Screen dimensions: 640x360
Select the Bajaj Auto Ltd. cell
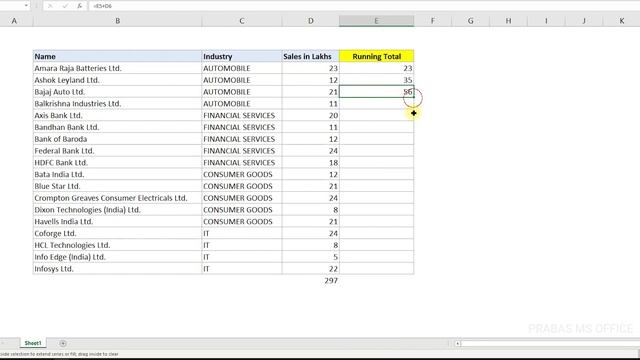coord(117,92)
